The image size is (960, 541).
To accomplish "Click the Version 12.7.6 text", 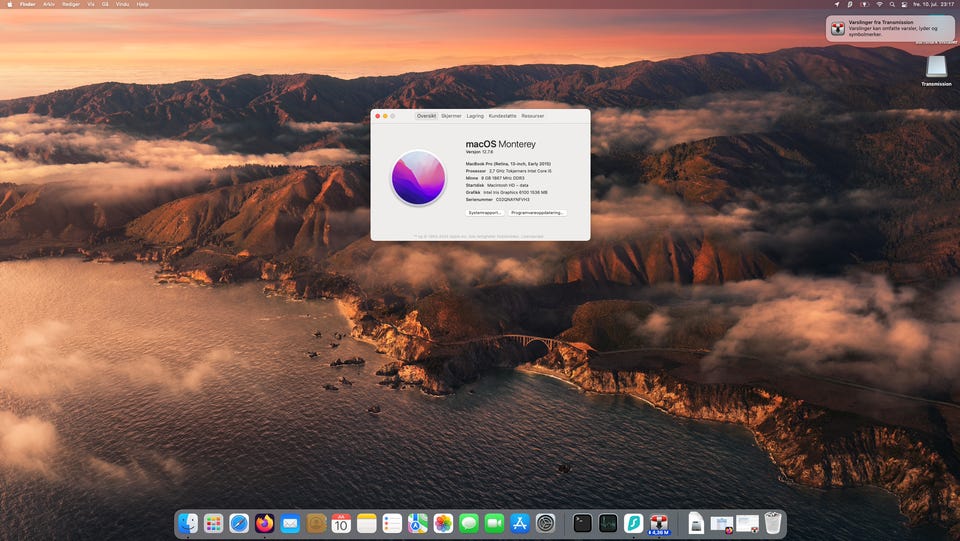I will [x=479, y=152].
